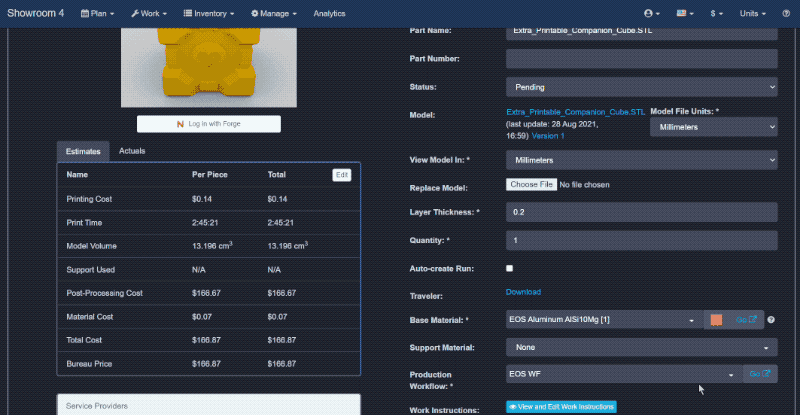Click the Print Time per piece value 2:45:21

pos(204,223)
